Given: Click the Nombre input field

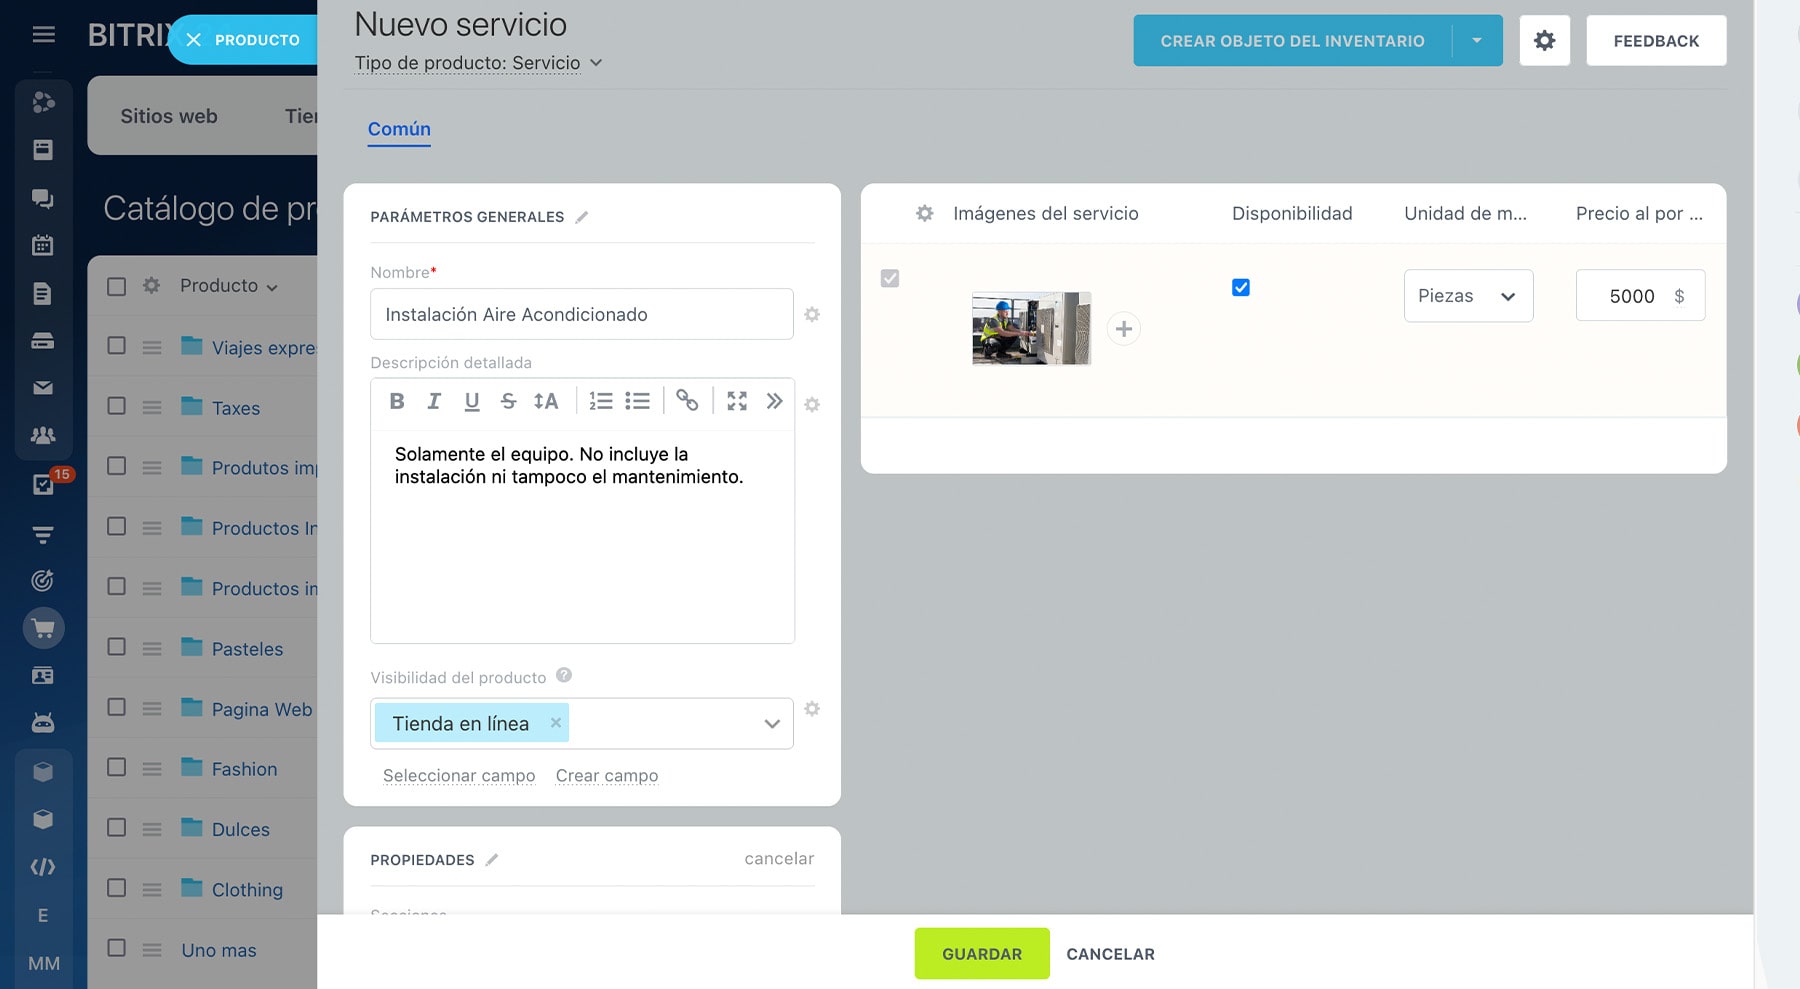Looking at the screenshot, I should click(581, 315).
